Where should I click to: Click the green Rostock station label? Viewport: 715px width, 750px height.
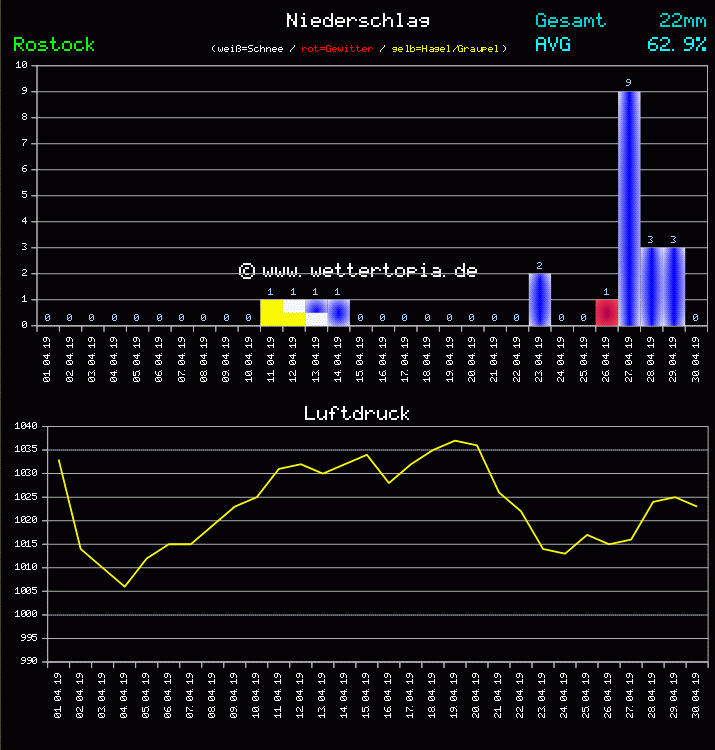click(x=54, y=45)
